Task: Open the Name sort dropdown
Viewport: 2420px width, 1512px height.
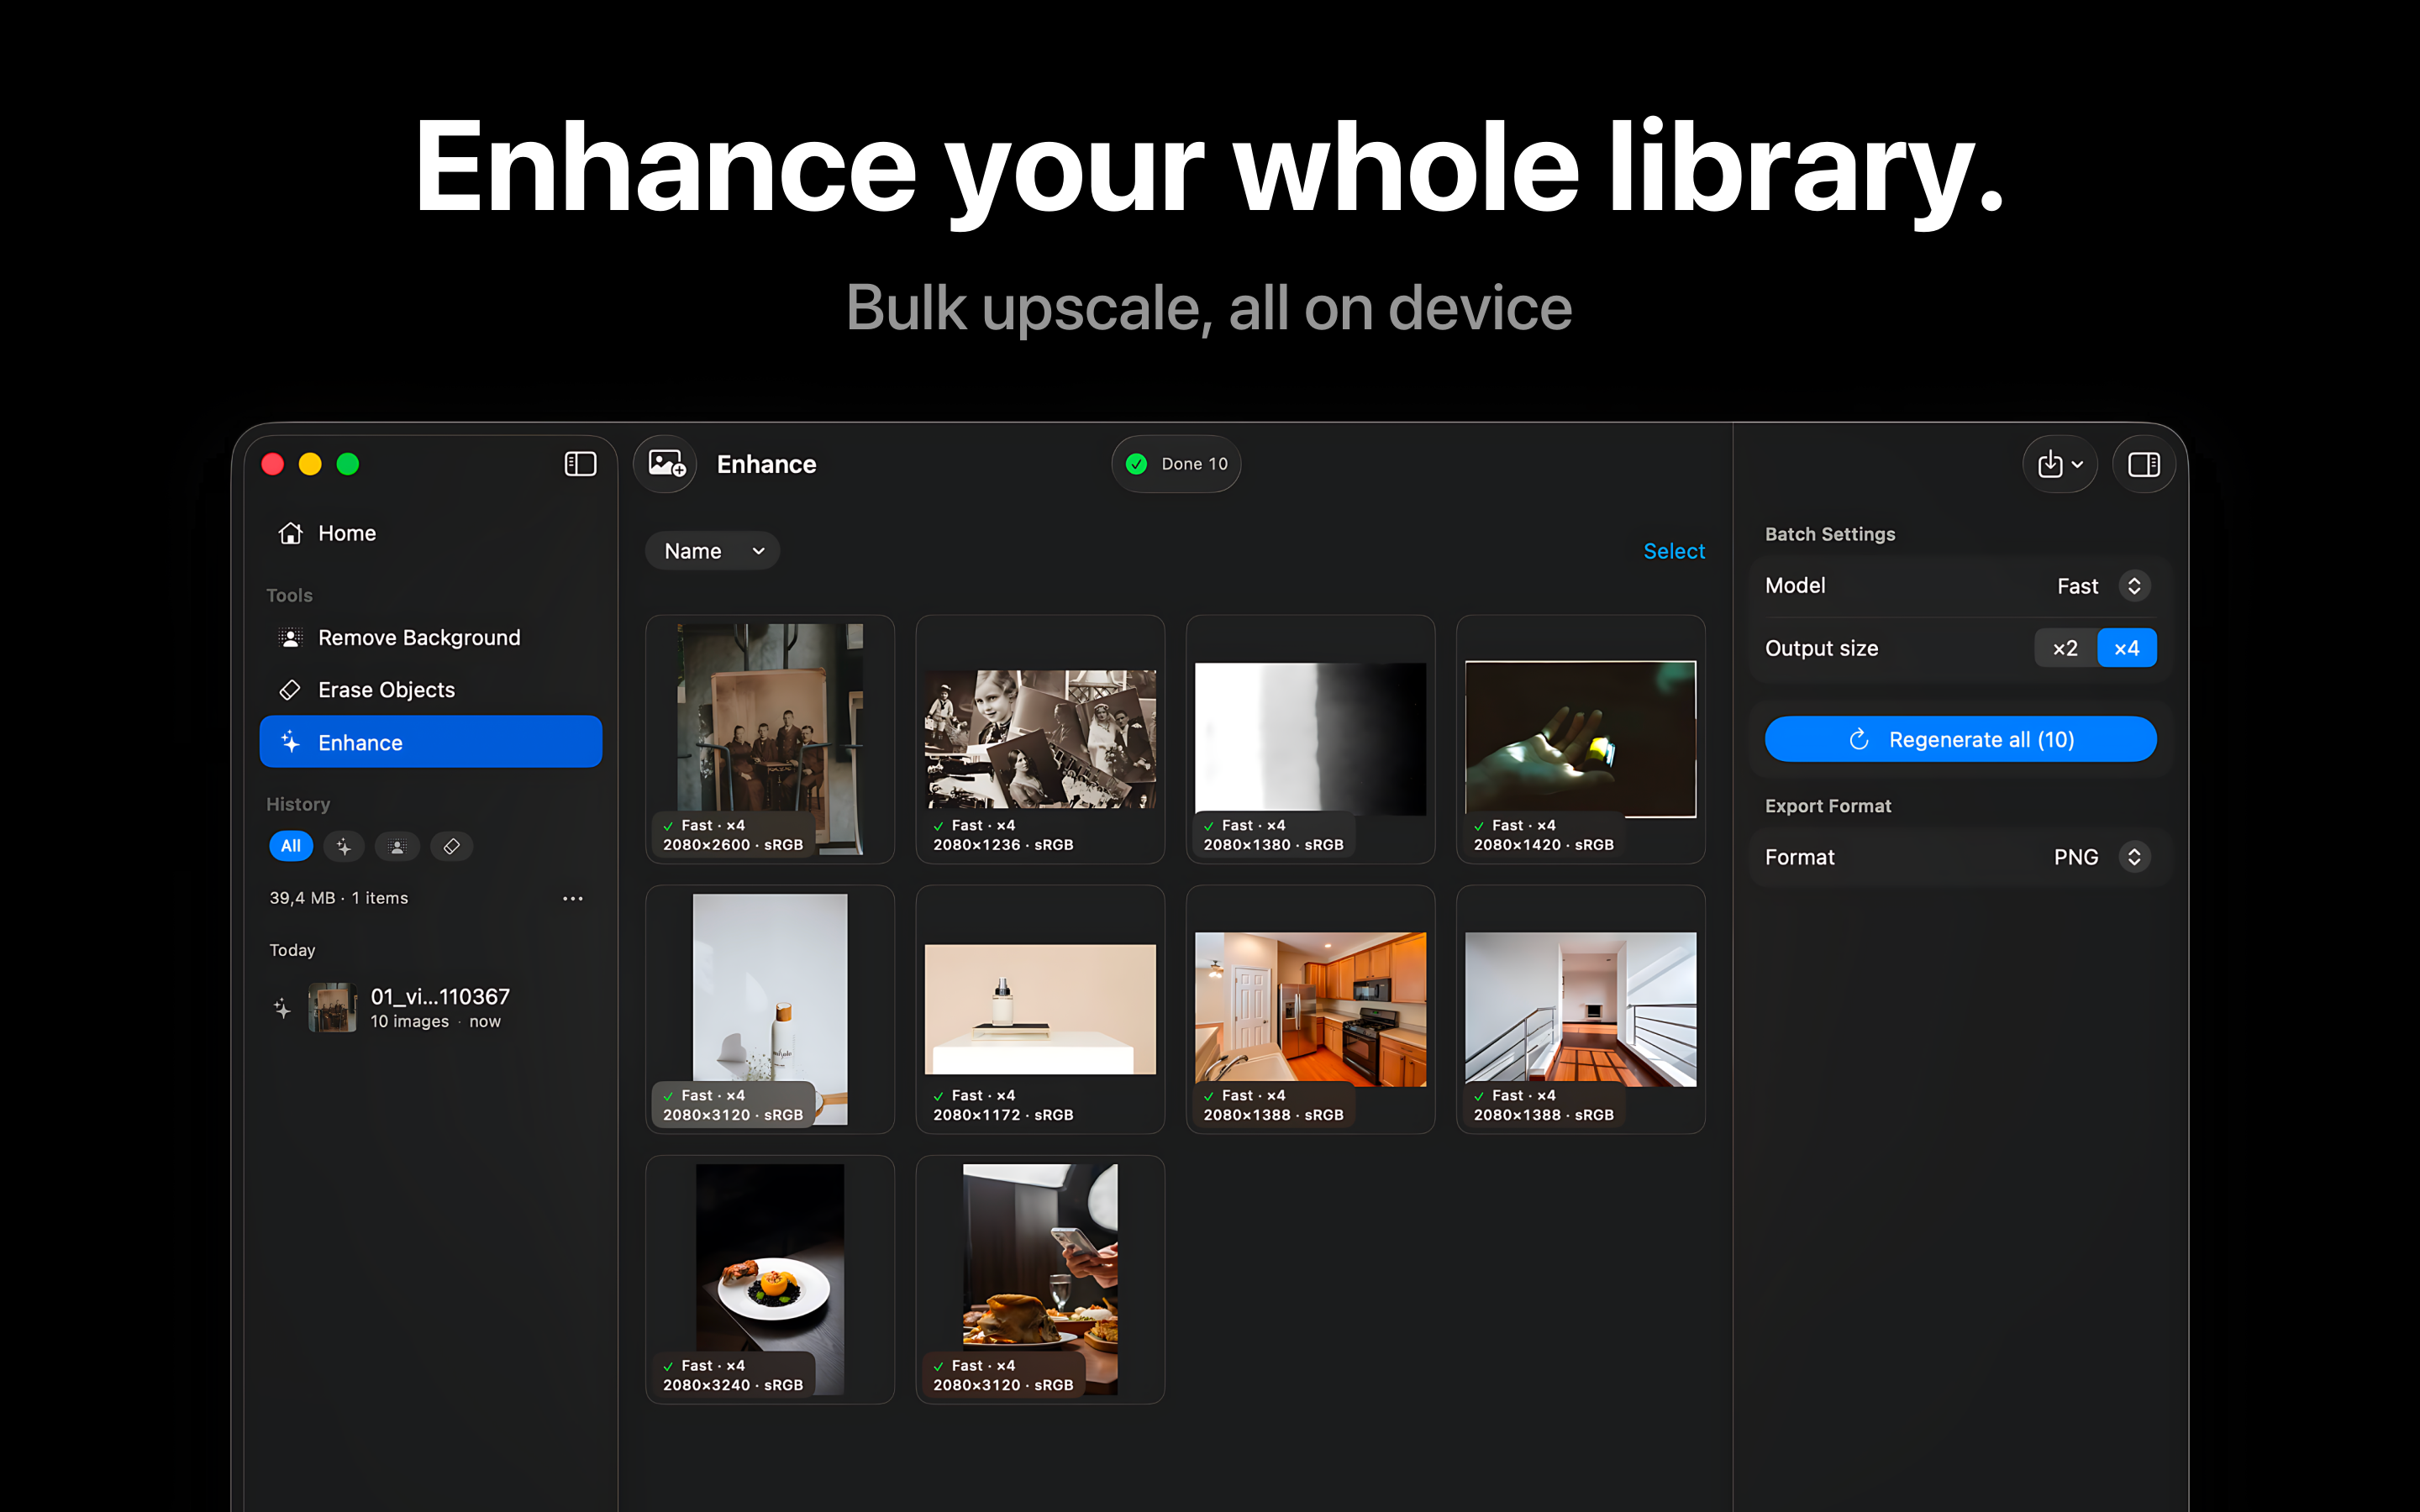Action: click(712, 551)
